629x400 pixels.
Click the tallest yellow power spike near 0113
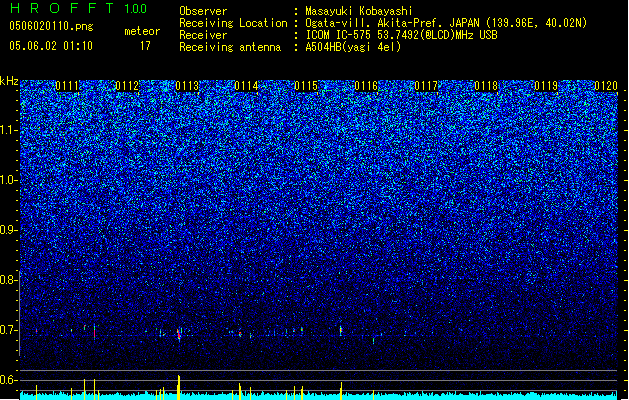tap(179, 388)
